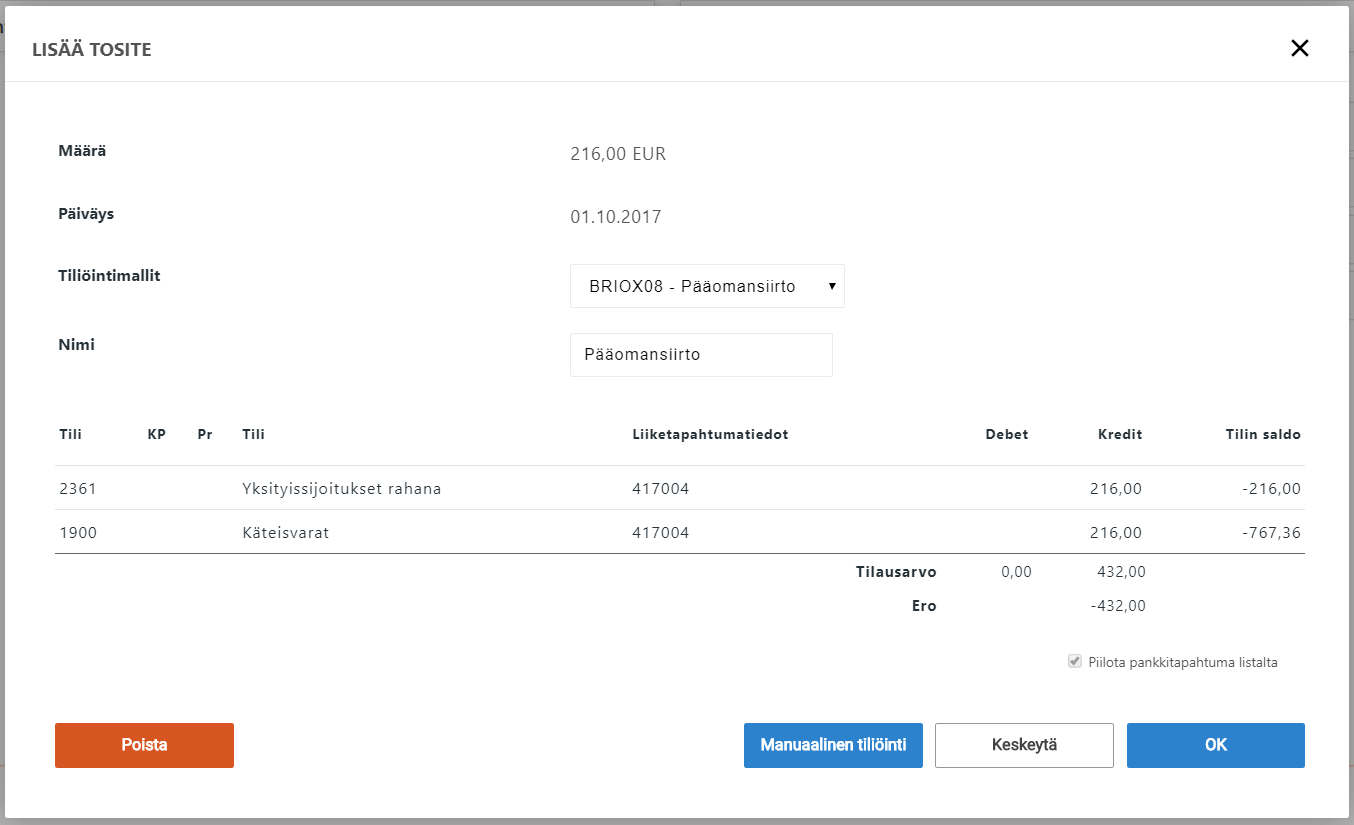Click the Pr column header
This screenshot has height=825, width=1354.
pyautogui.click(x=205, y=435)
